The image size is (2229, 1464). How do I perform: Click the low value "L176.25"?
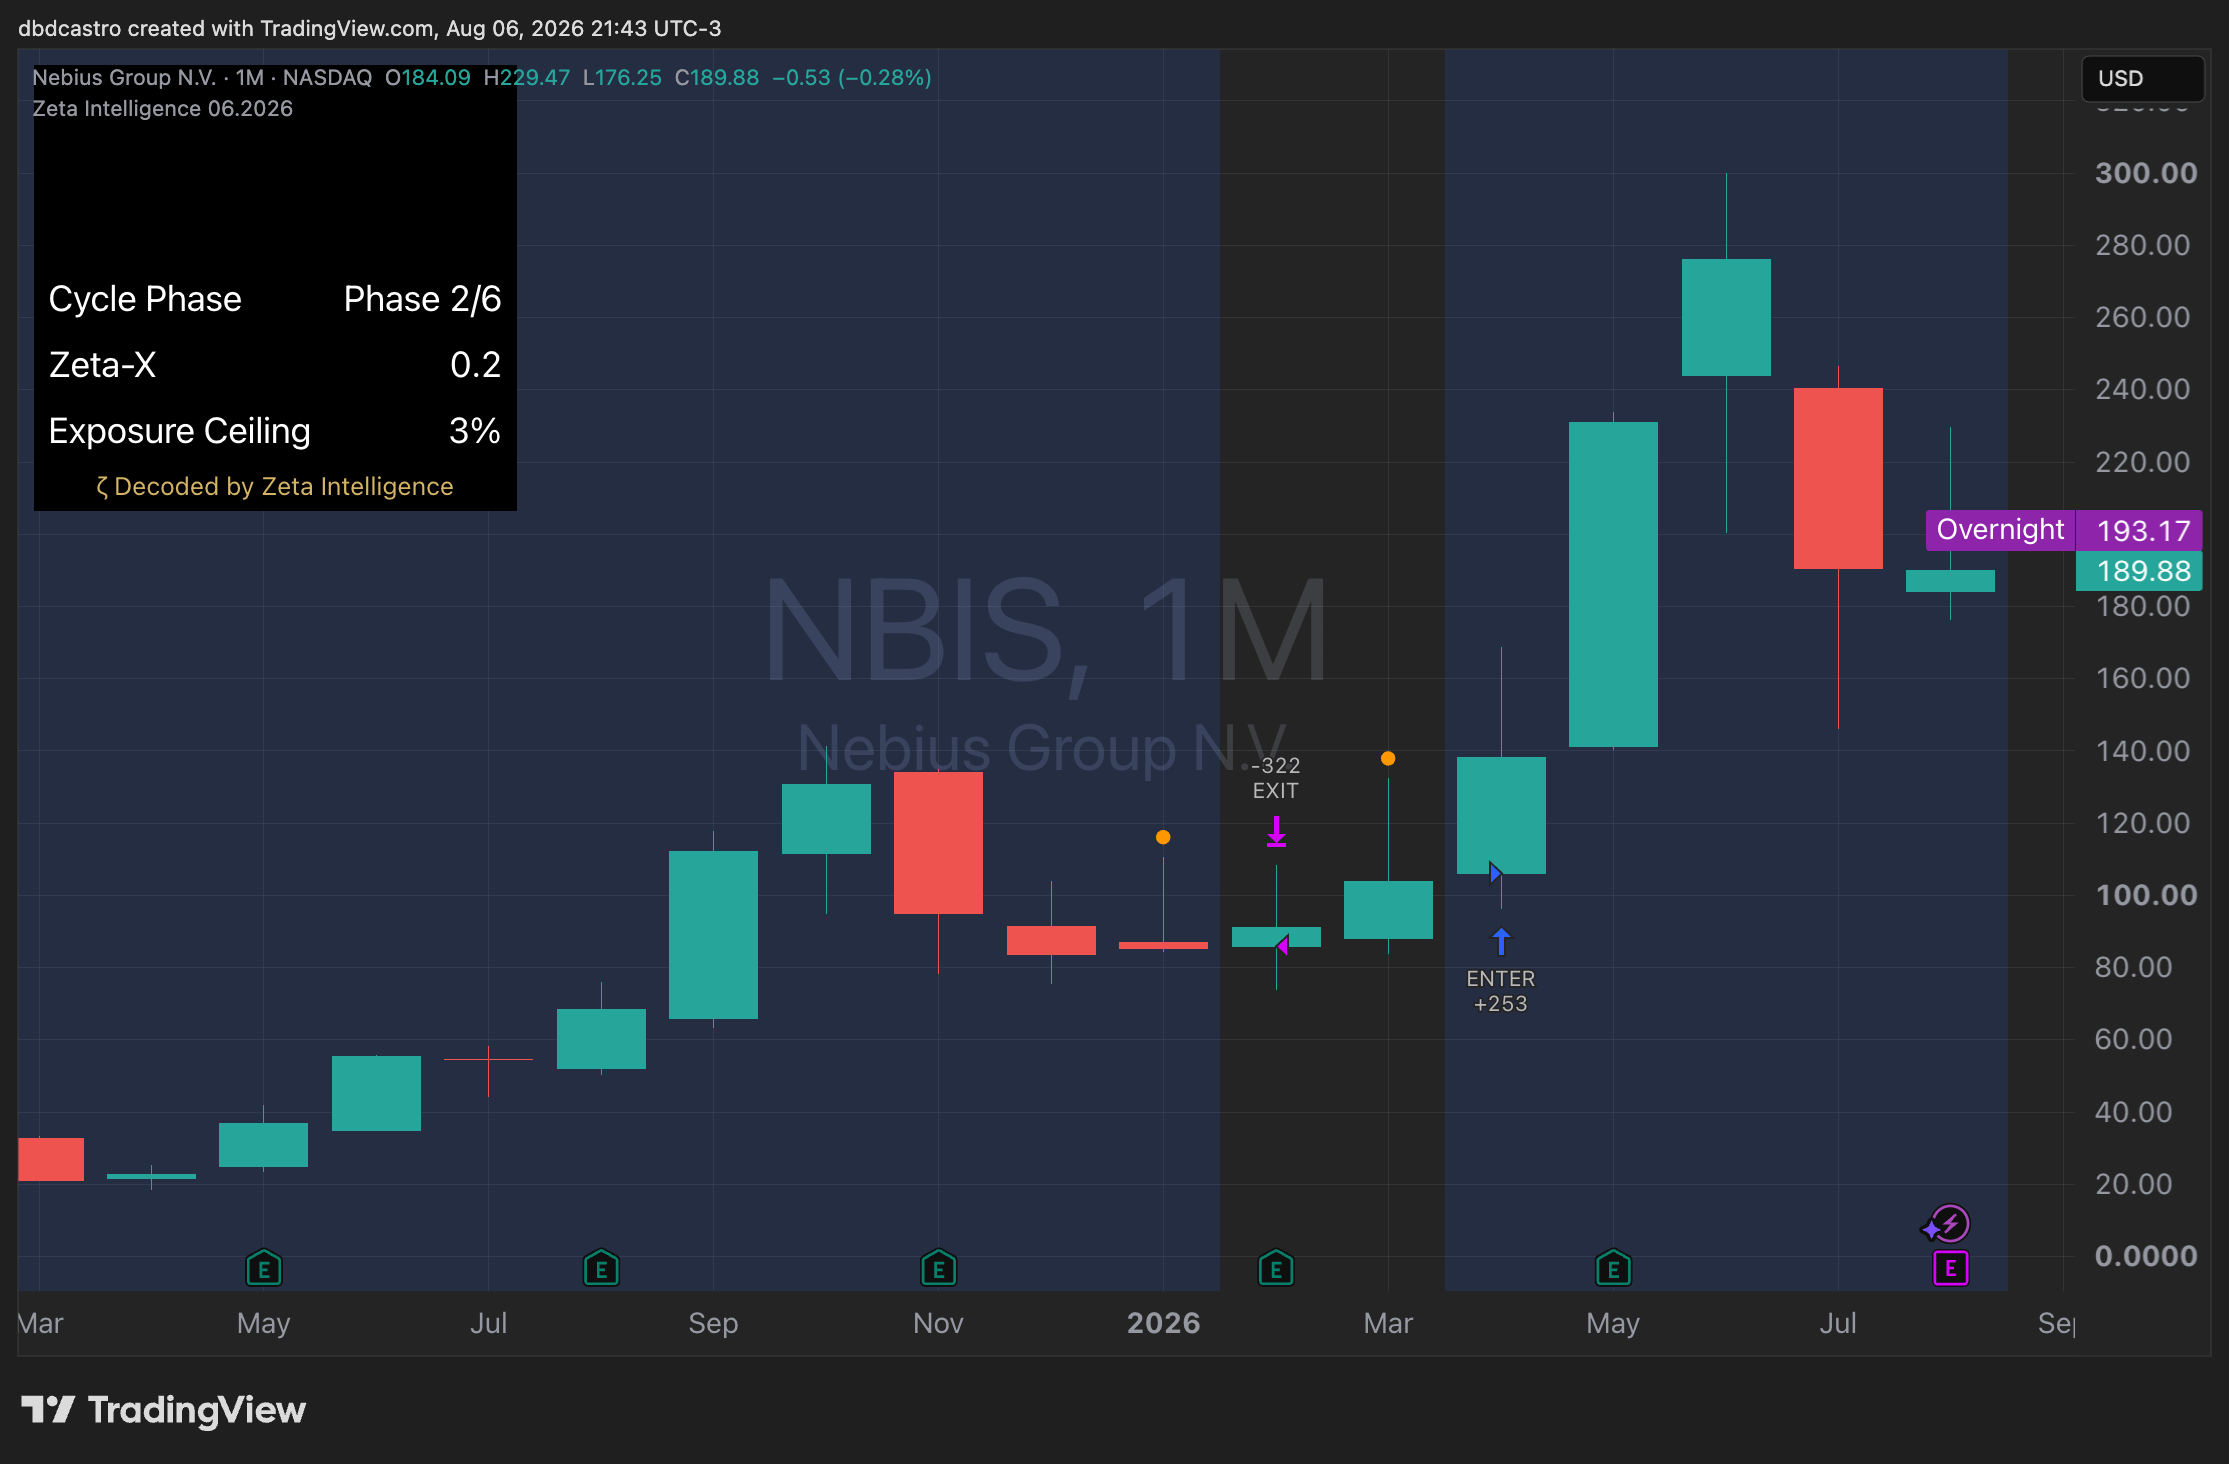point(622,77)
